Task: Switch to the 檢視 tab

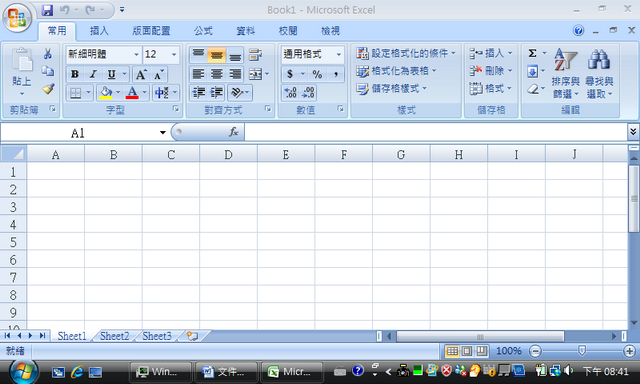Action: (330, 31)
